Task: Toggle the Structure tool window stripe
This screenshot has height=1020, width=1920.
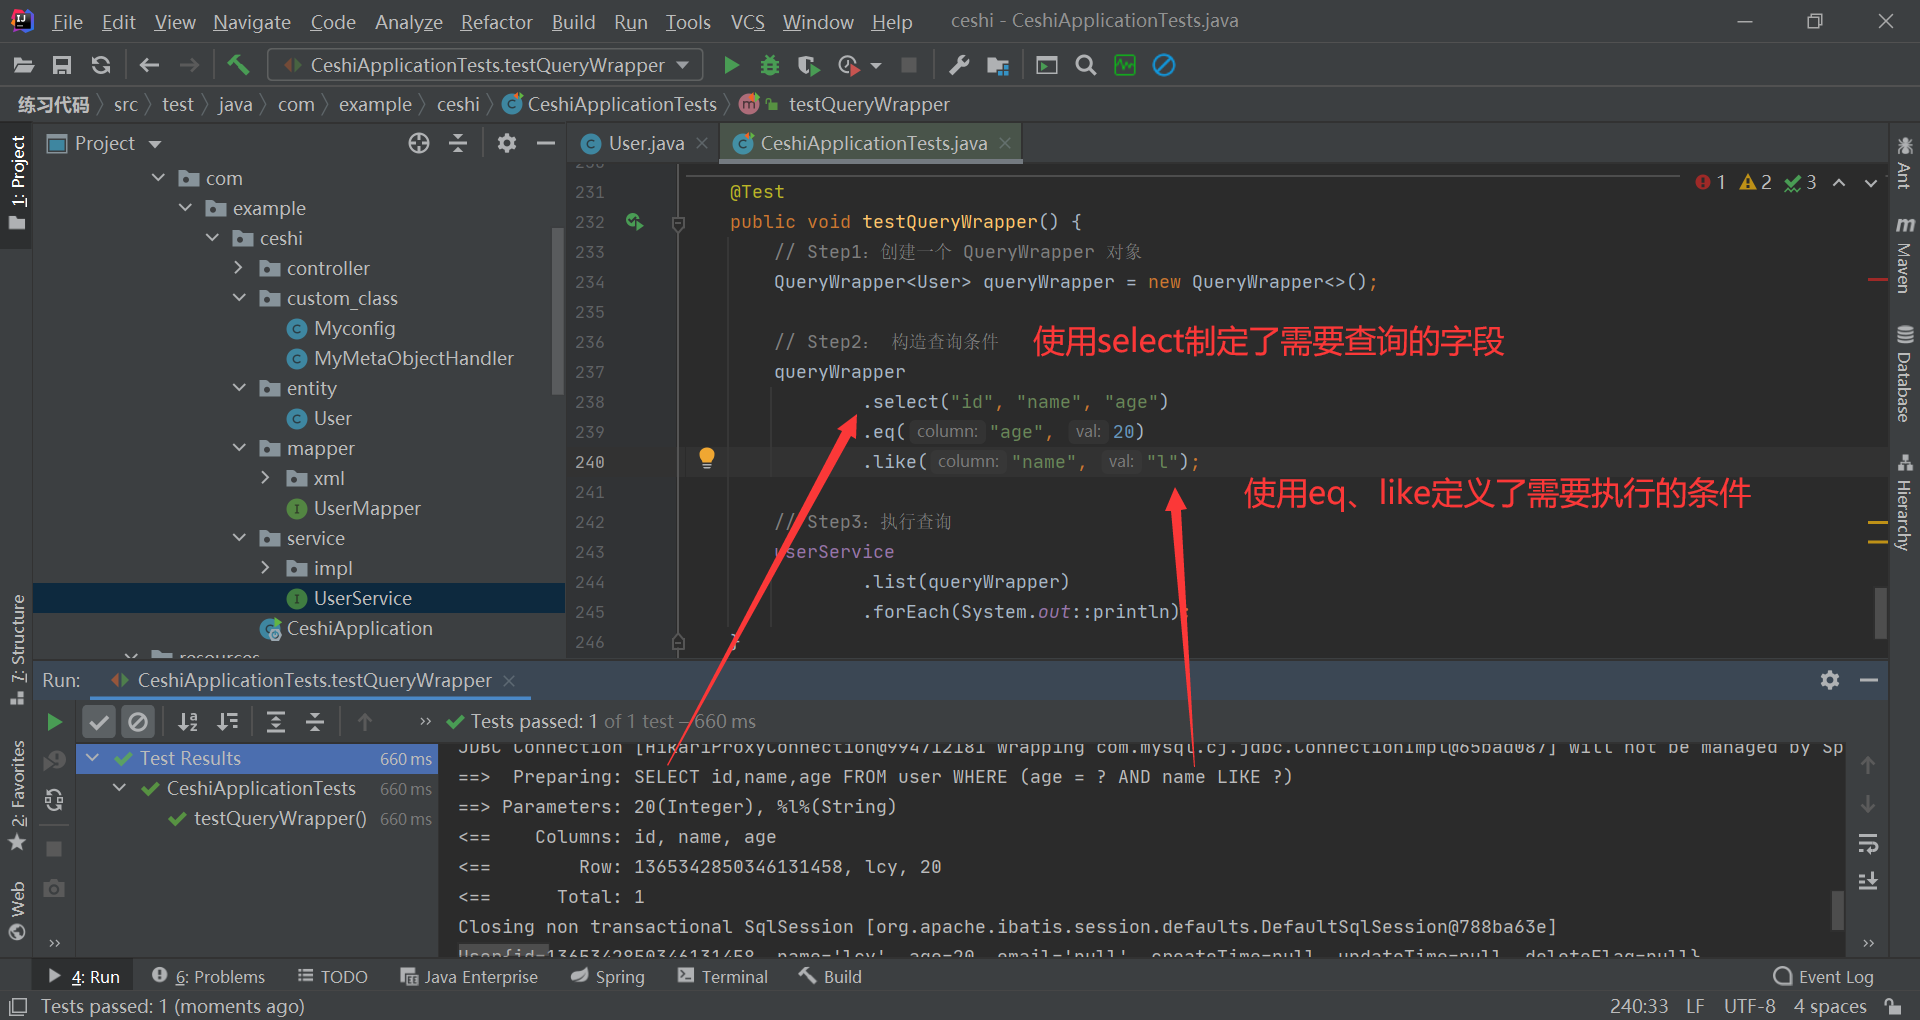Action: click(17, 650)
